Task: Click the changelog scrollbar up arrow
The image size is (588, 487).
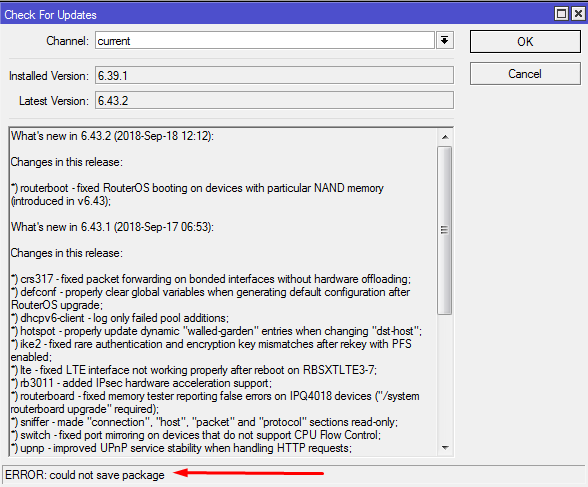Action: (445, 137)
